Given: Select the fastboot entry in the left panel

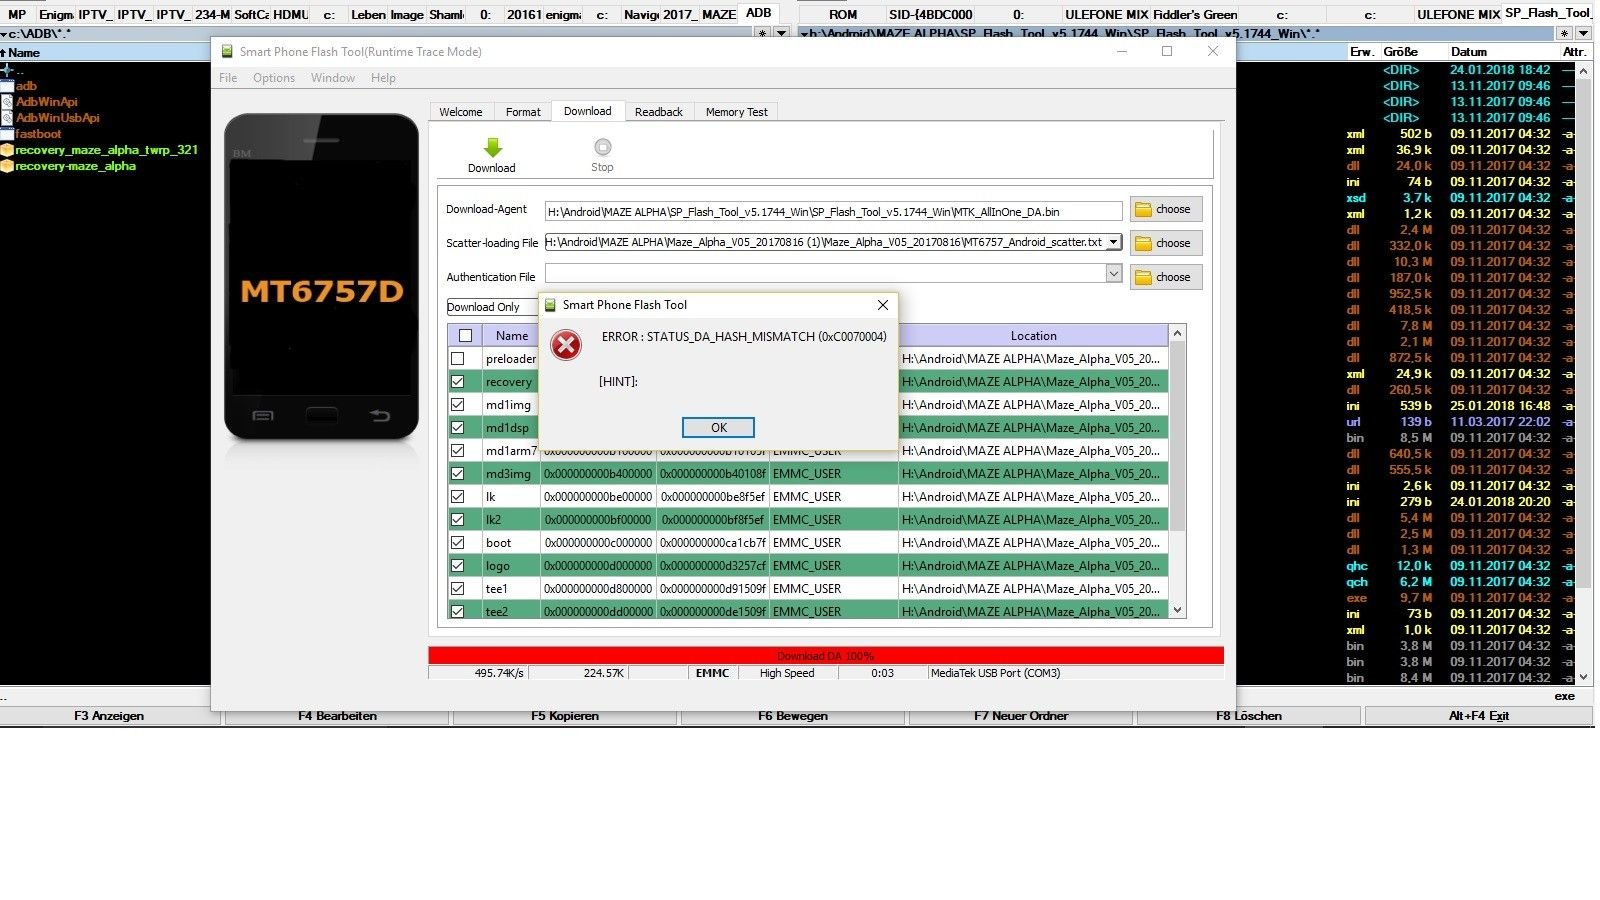Looking at the screenshot, I should tap(38, 134).
